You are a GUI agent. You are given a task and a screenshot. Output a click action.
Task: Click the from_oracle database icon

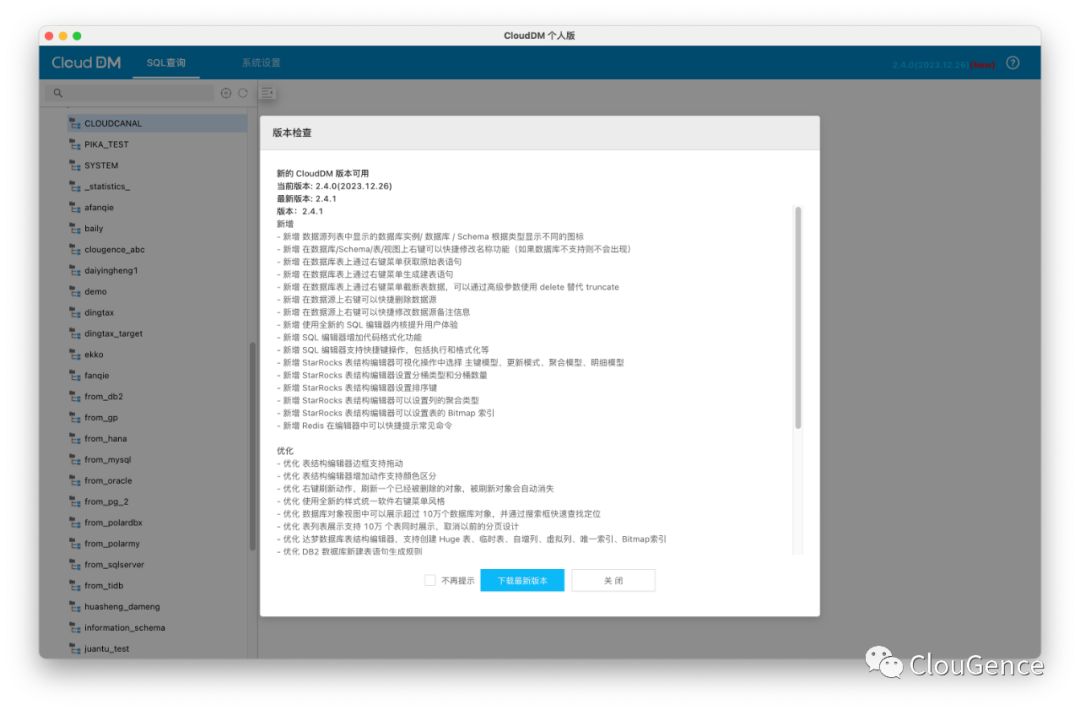coord(75,481)
